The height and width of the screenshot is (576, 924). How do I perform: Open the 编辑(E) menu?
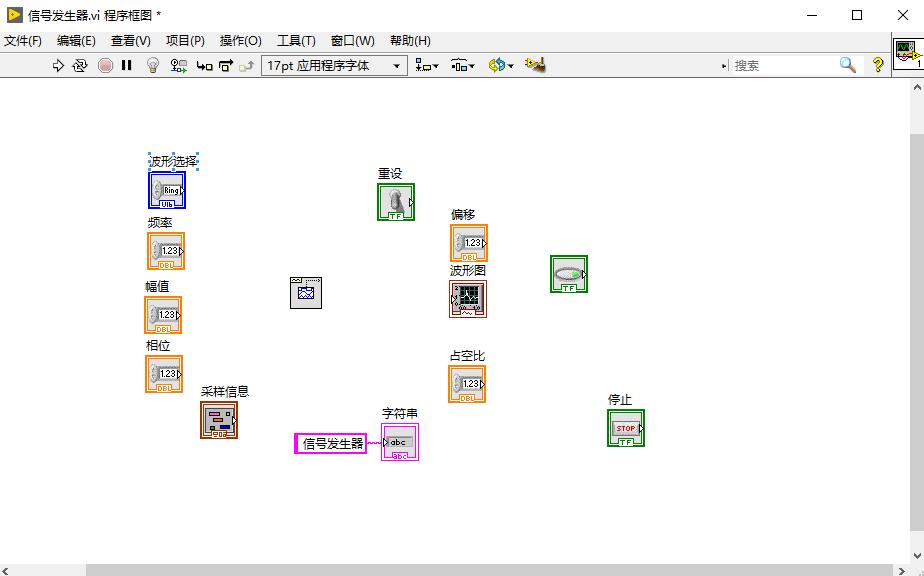[x=76, y=41]
